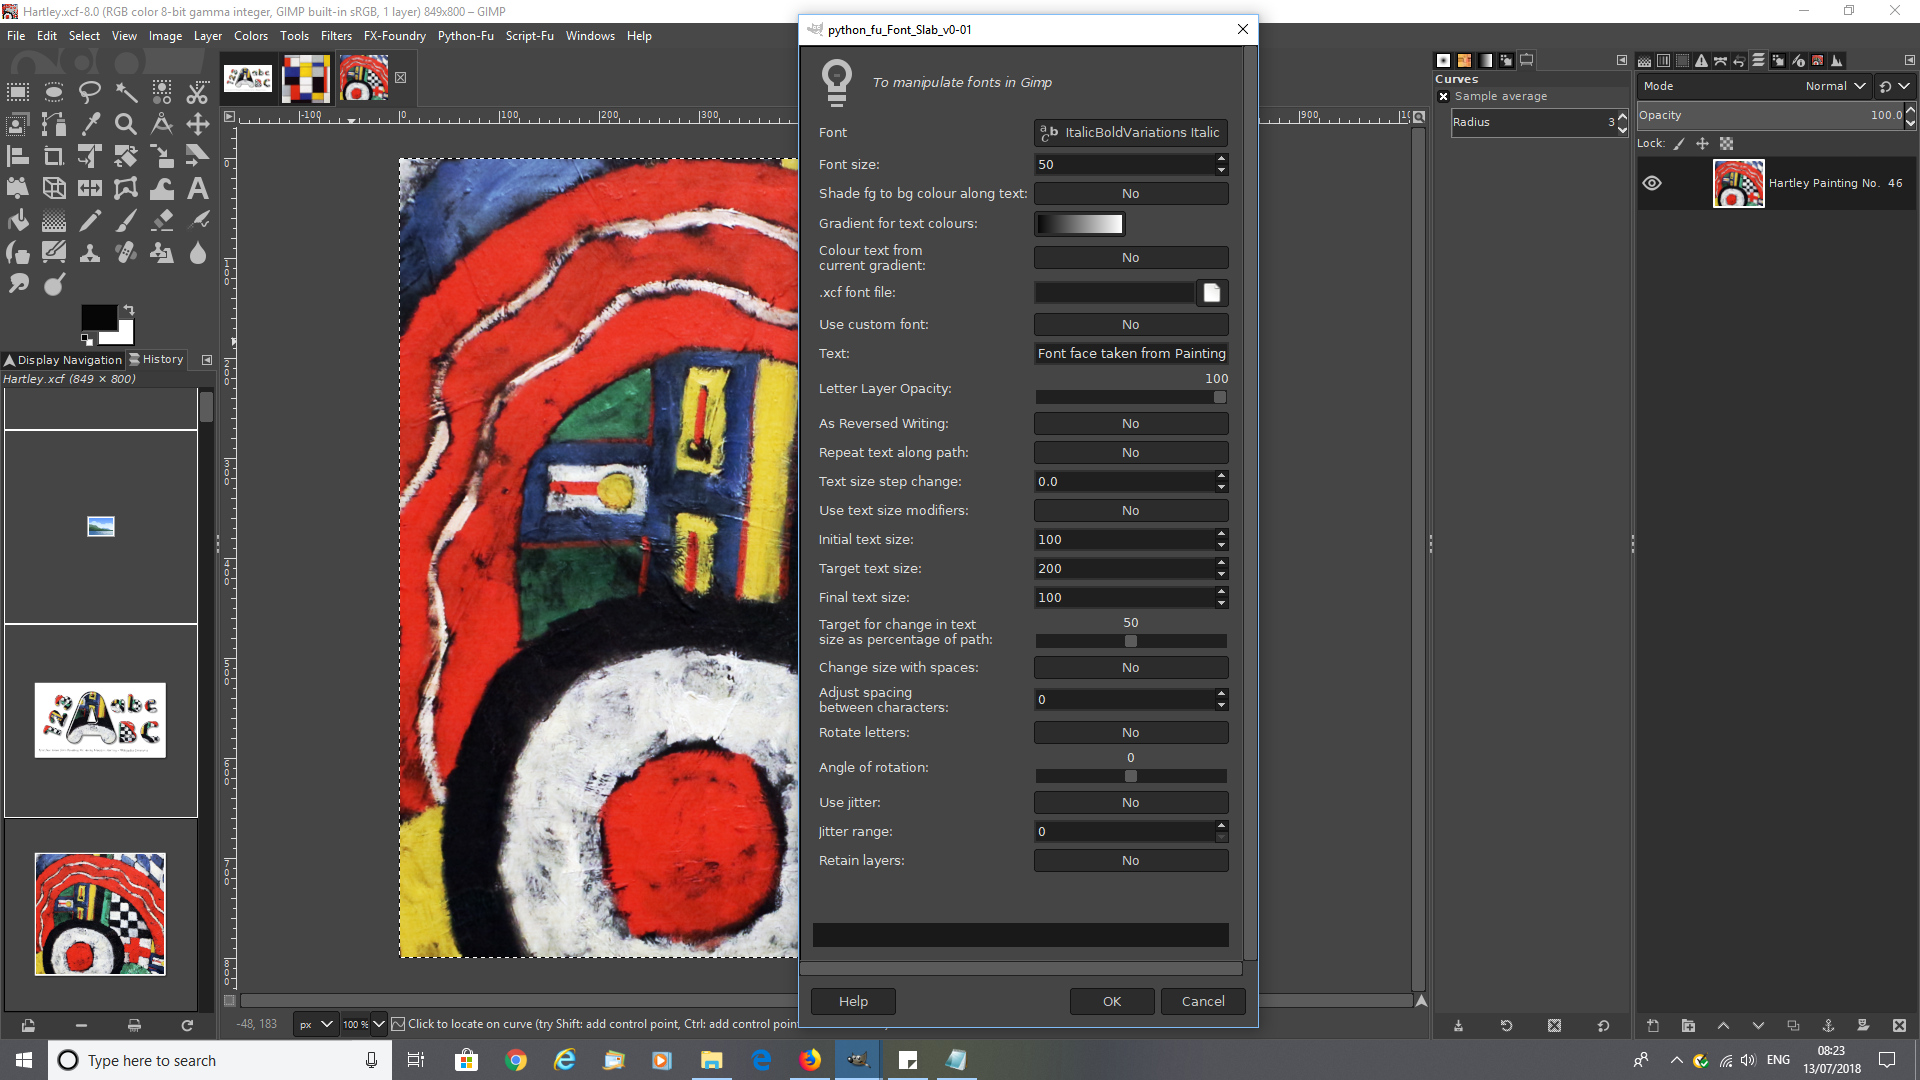Open the font file browser icon
The height and width of the screenshot is (1080, 1920).
(x=1212, y=293)
